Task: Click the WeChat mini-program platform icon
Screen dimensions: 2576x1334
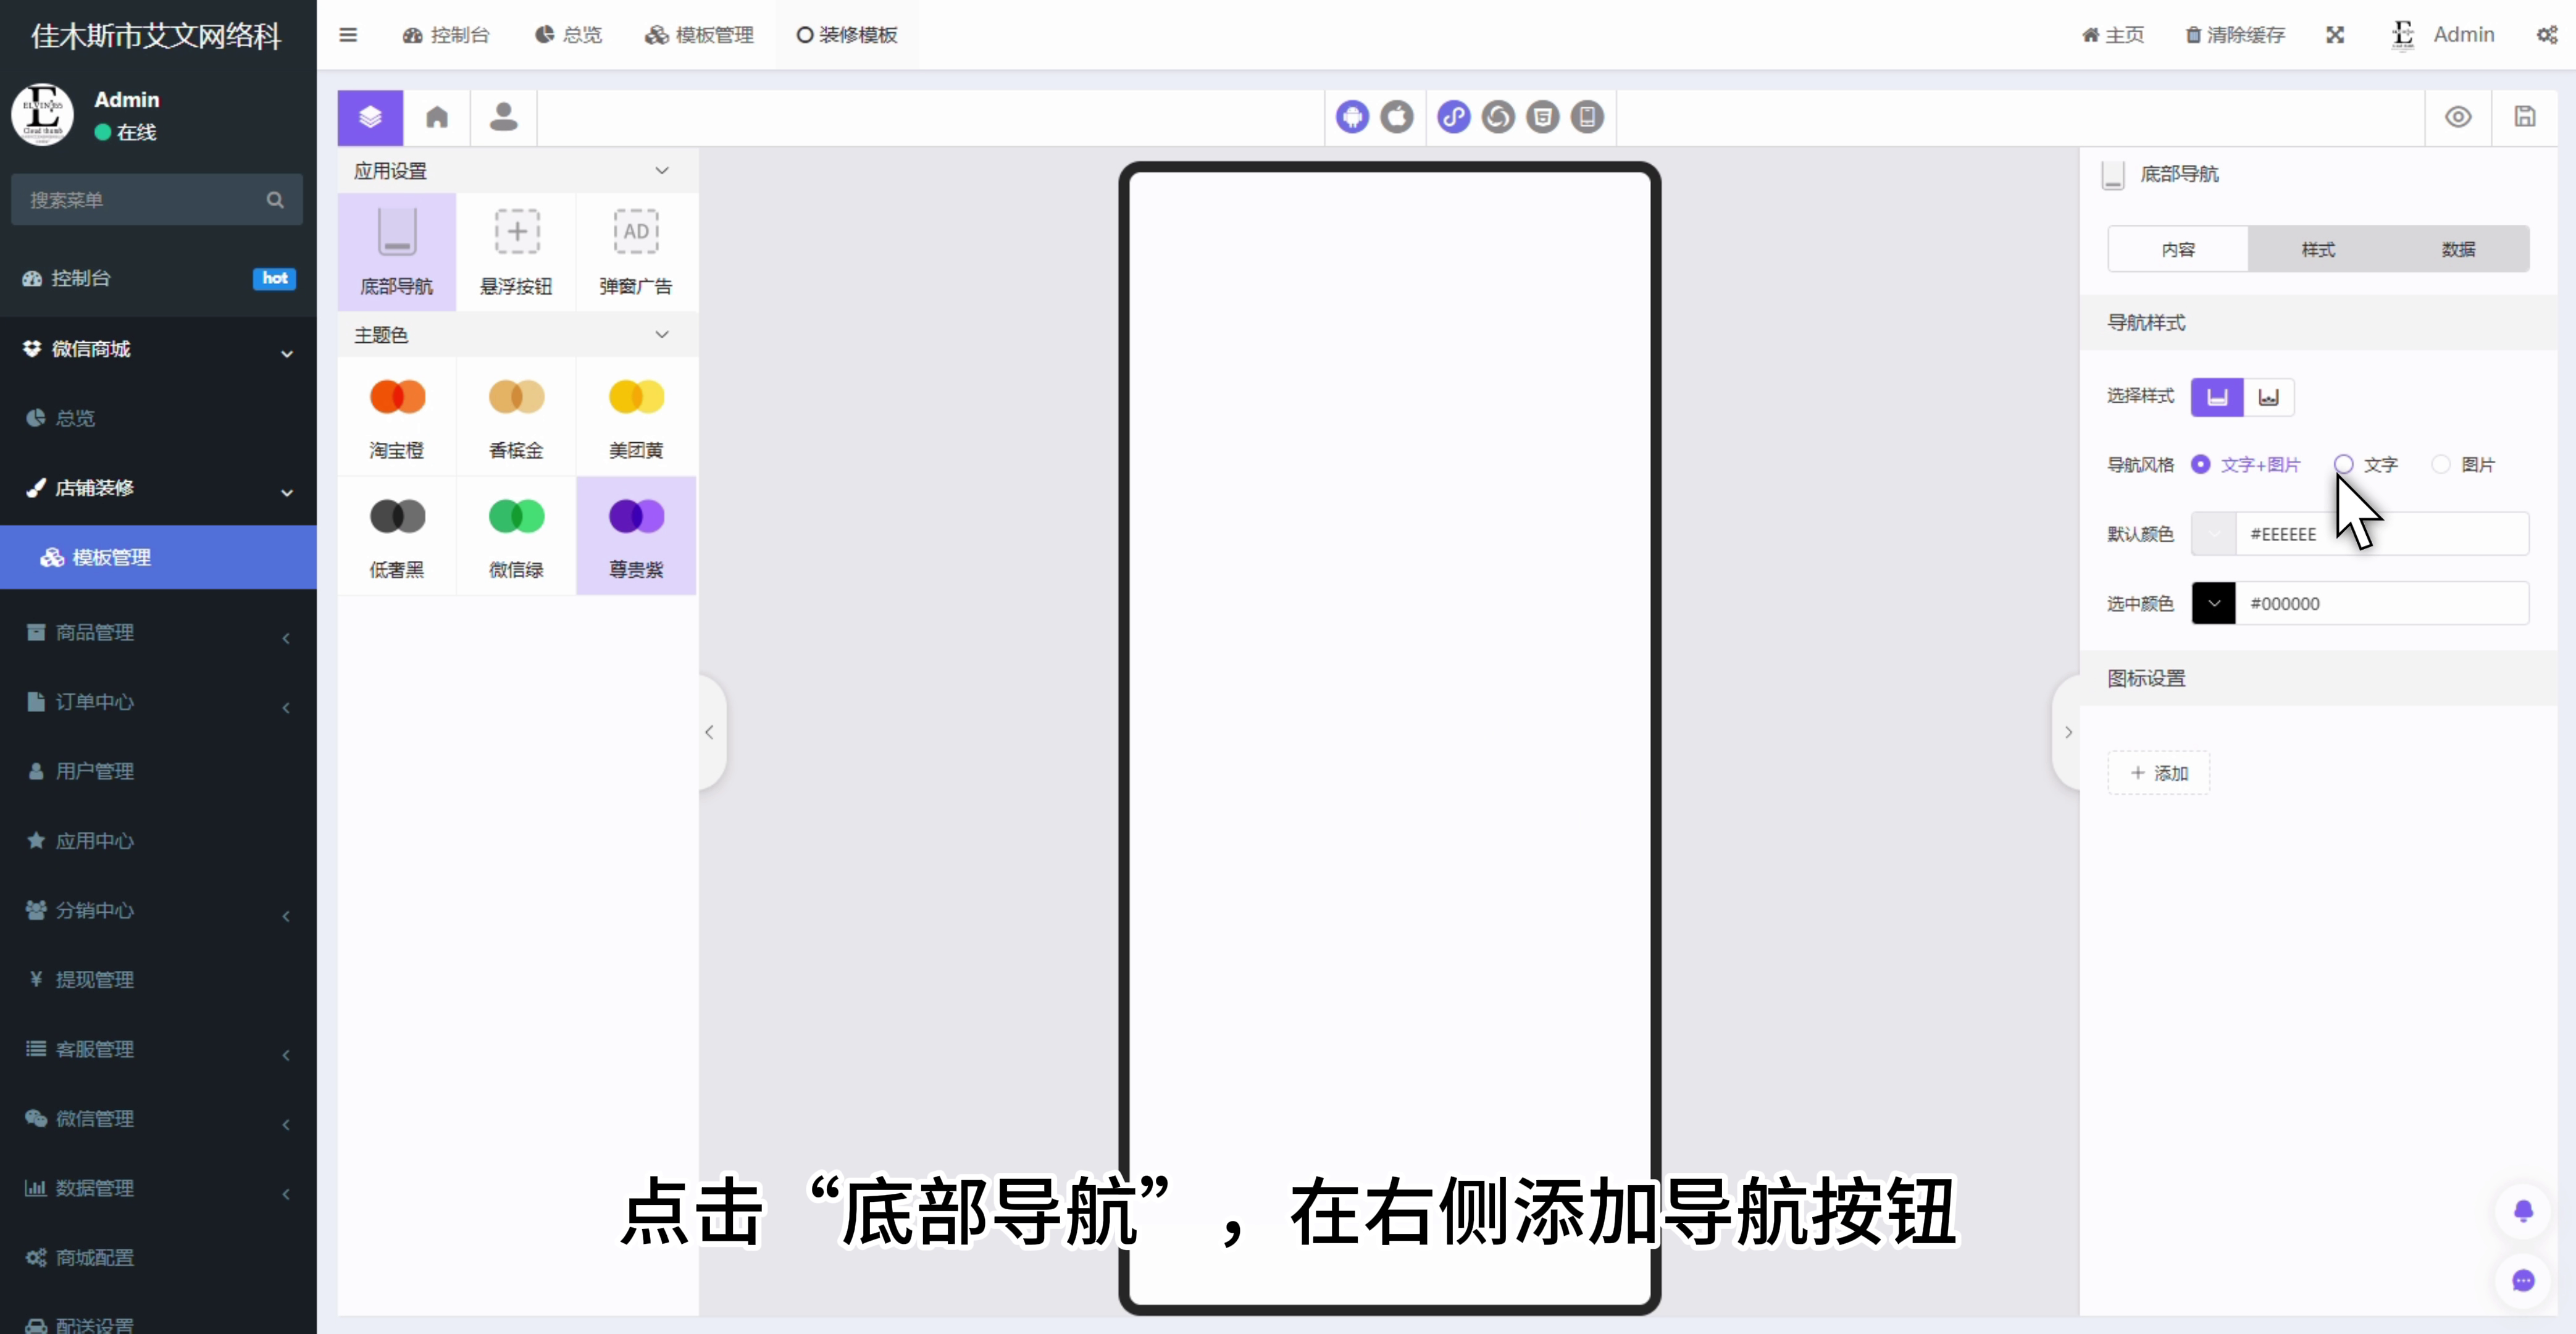Action: [1453, 117]
